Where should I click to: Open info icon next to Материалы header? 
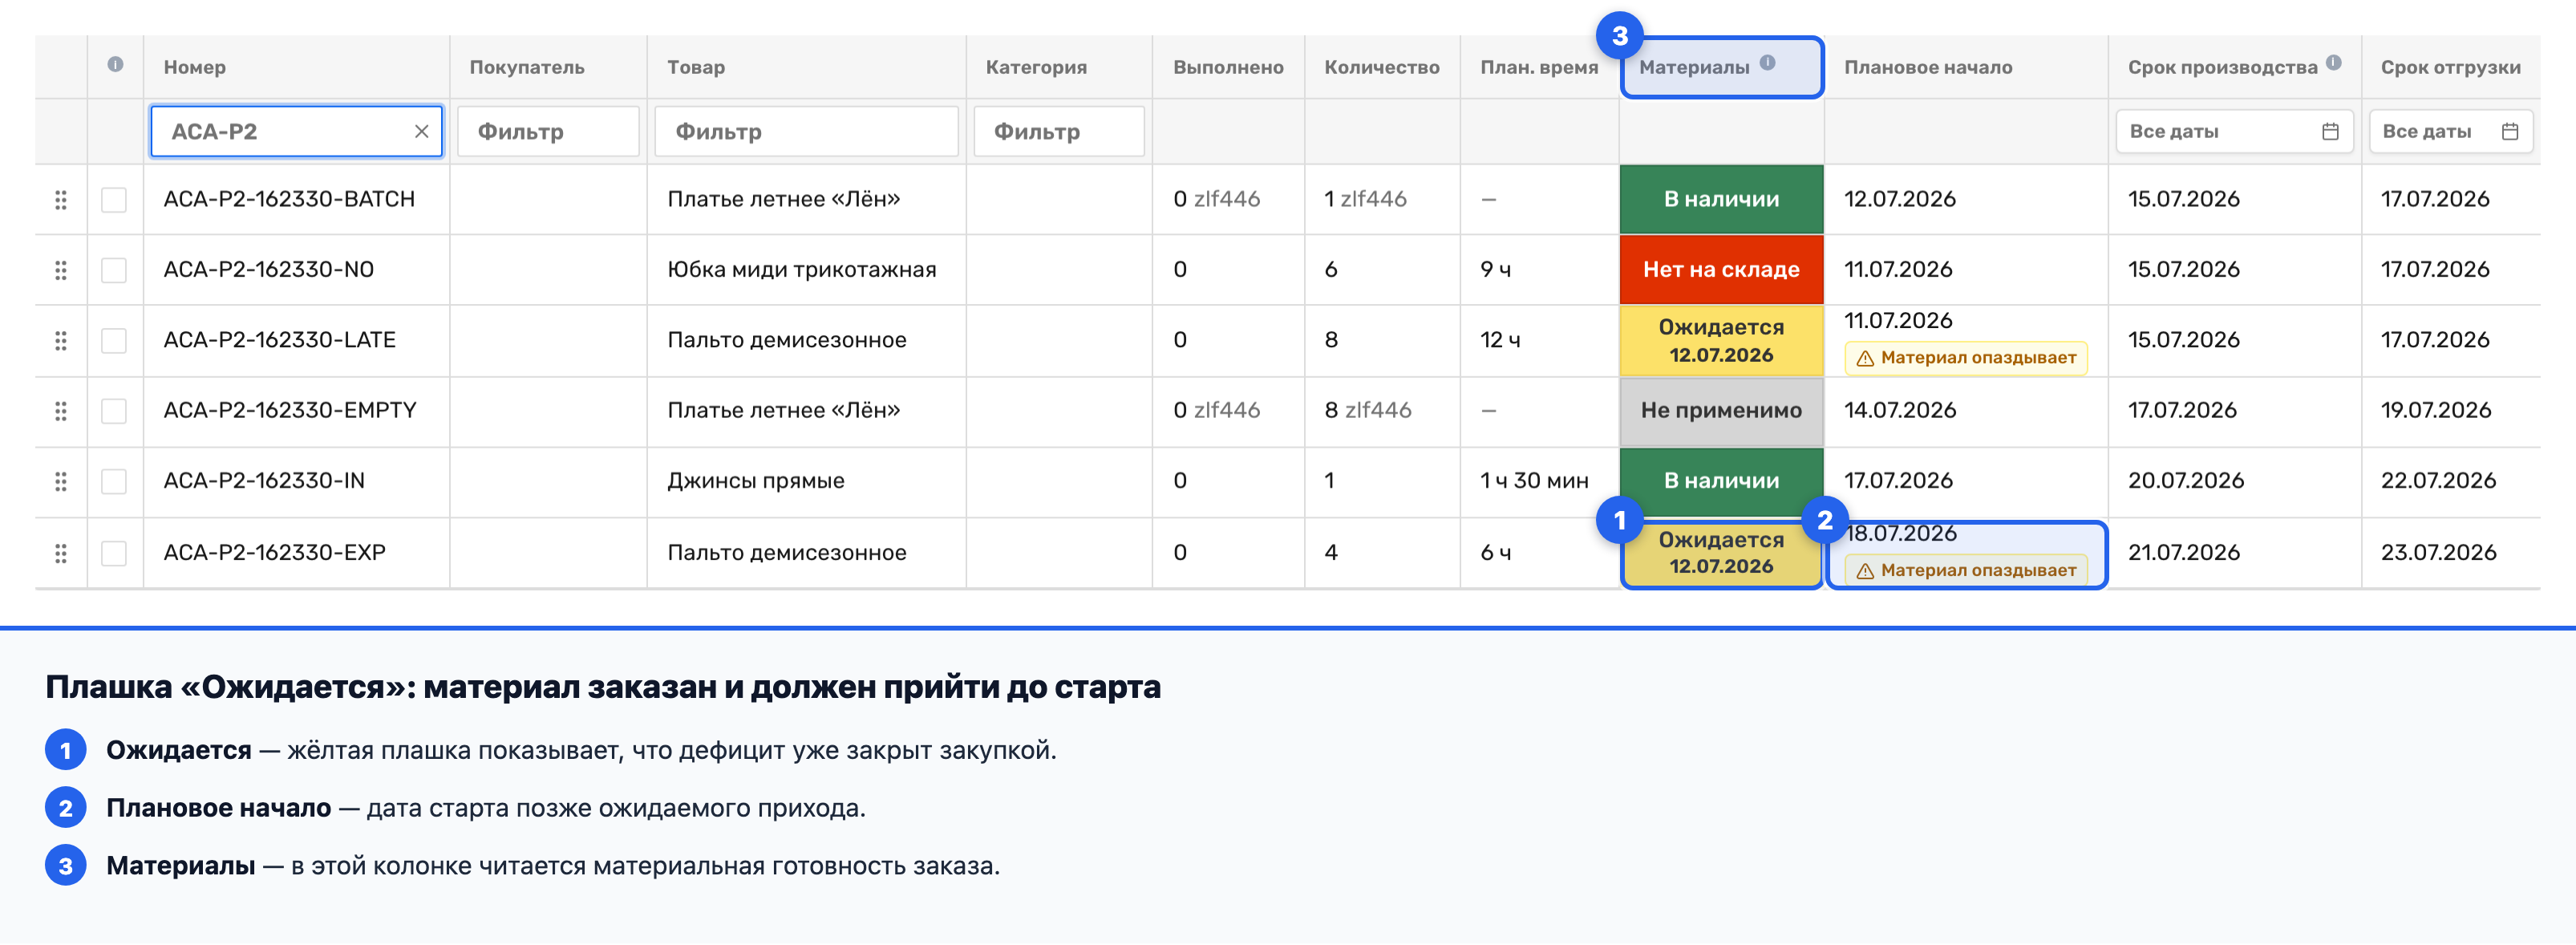[1767, 62]
